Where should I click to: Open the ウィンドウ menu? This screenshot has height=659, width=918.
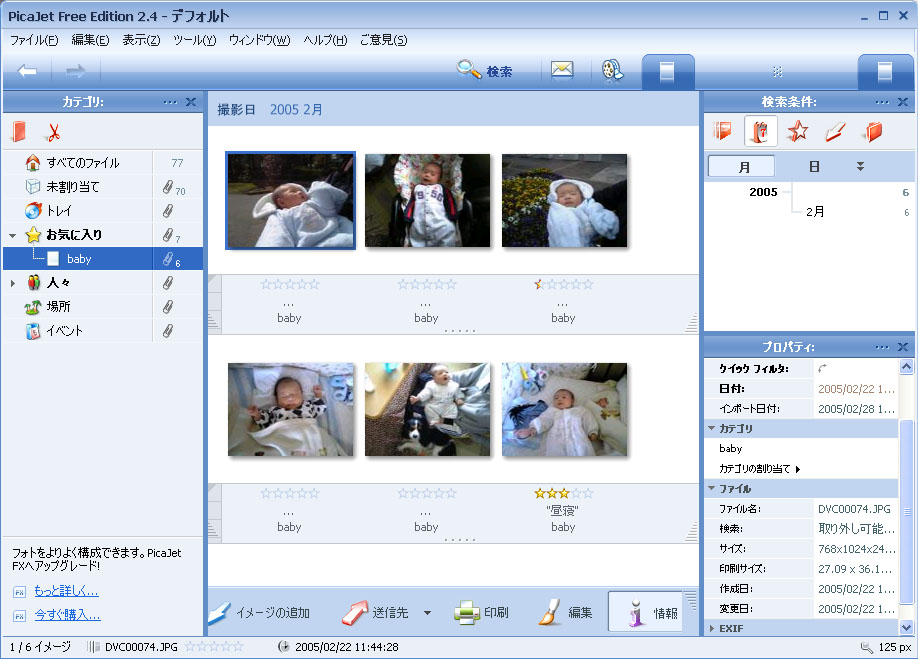(x=259, y=40)
